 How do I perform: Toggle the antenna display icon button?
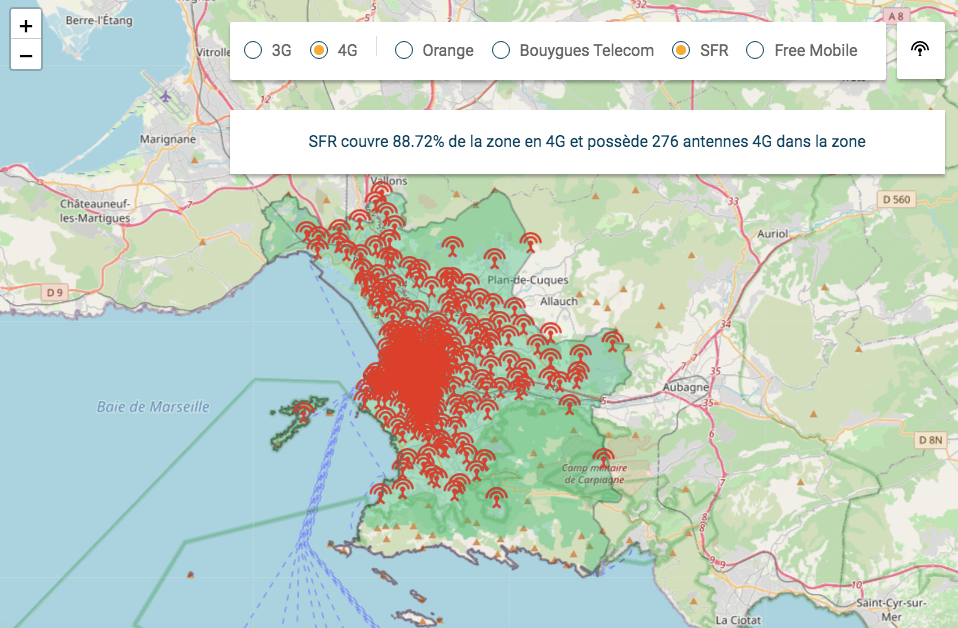[921, 50]
